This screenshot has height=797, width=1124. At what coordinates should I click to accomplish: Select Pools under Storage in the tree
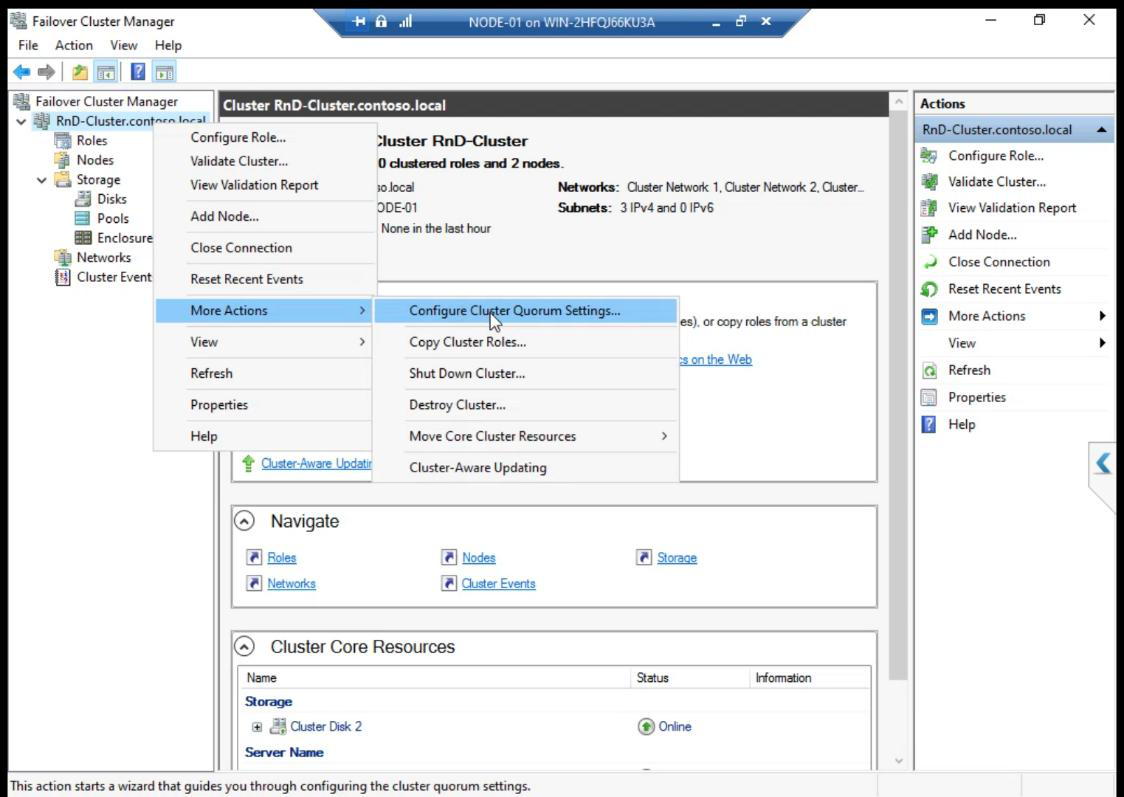coord(113,219)
